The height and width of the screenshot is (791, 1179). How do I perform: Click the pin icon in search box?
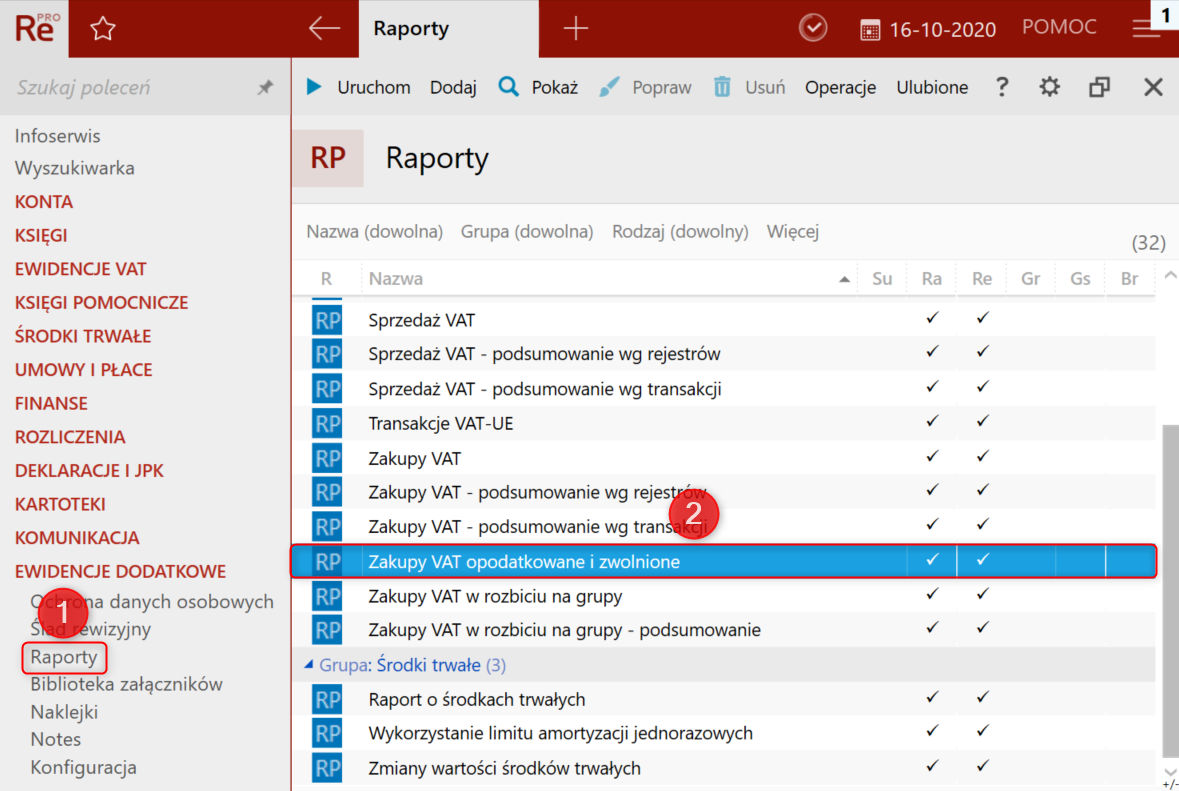click(x=265, y=88)
